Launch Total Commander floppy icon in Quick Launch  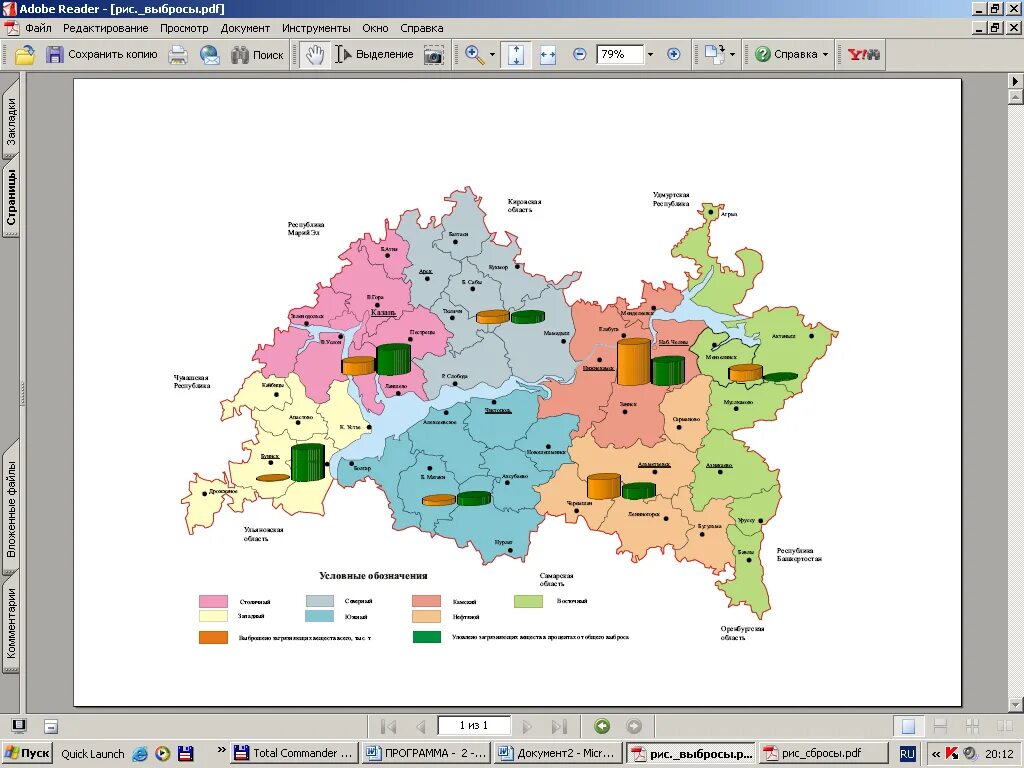coord(185,754)
